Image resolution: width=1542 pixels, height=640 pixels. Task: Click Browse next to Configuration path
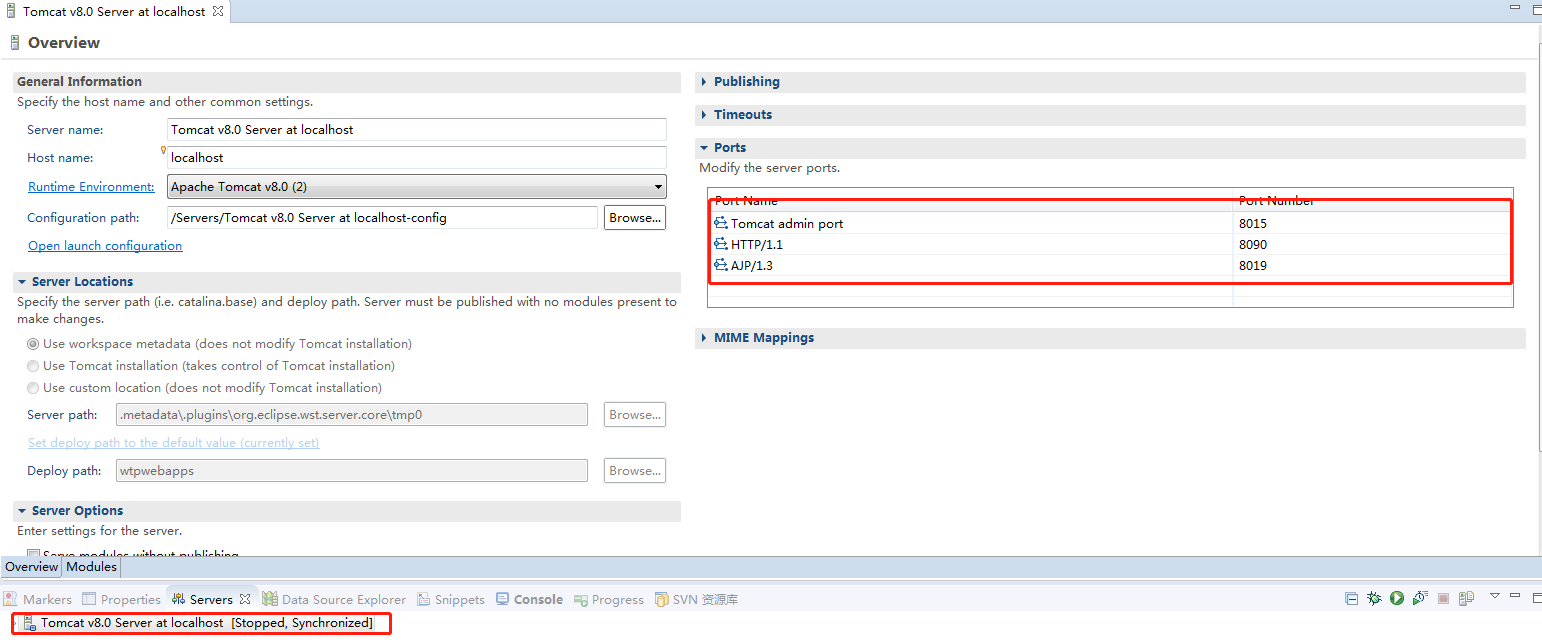[x=635, y=218]
